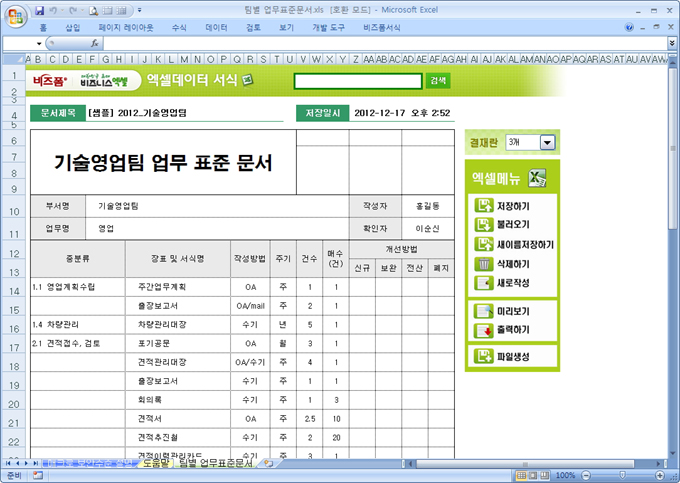Click the 출력하기 print button
Screen dimensions: 680x483
coord(503,330)
